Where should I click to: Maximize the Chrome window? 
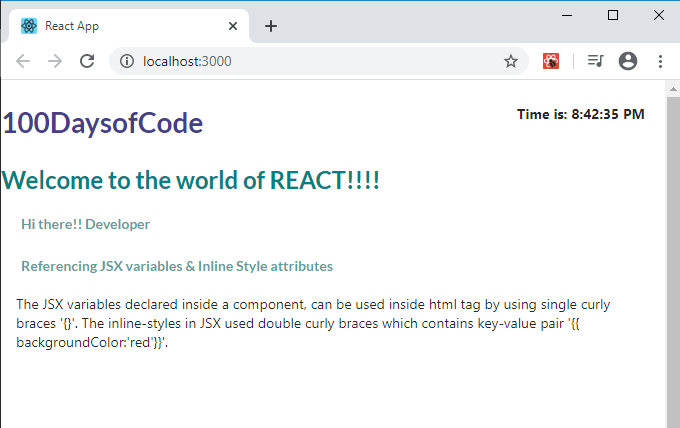click(613, 16)
